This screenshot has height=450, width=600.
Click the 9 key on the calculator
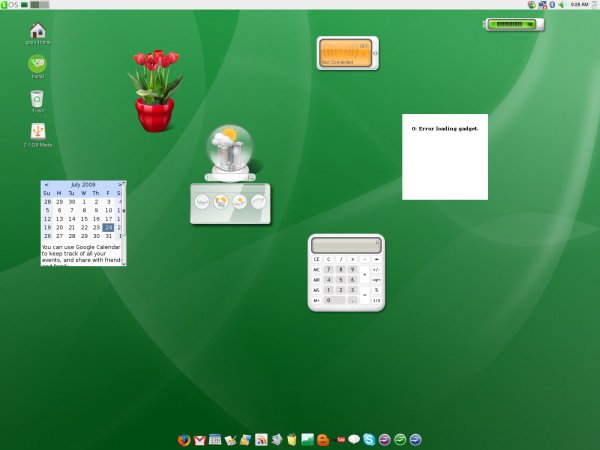(352, 269)
